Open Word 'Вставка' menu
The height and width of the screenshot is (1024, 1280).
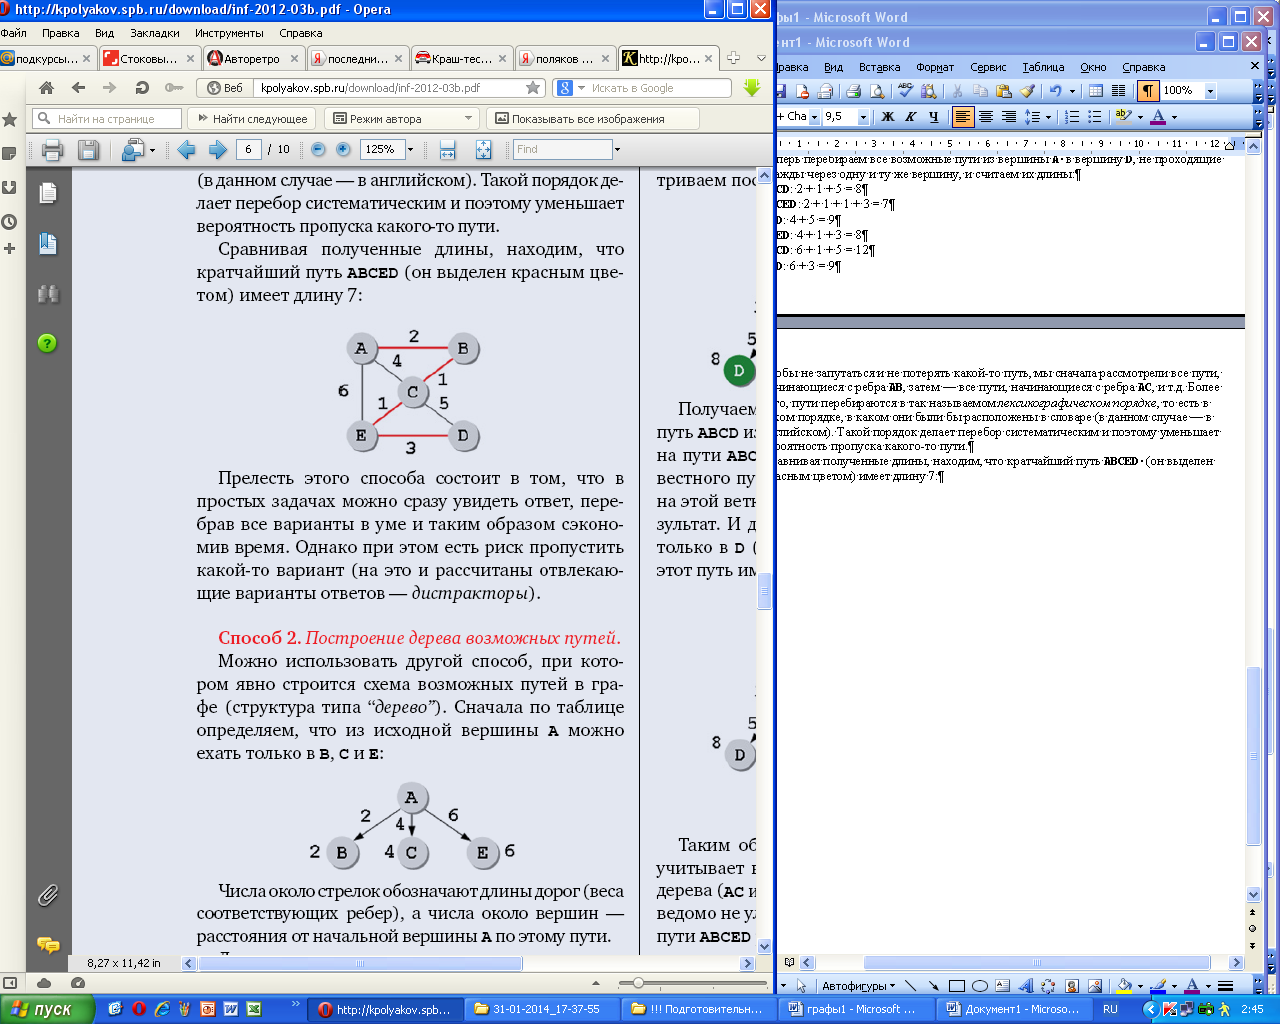(x=879, y=67)
